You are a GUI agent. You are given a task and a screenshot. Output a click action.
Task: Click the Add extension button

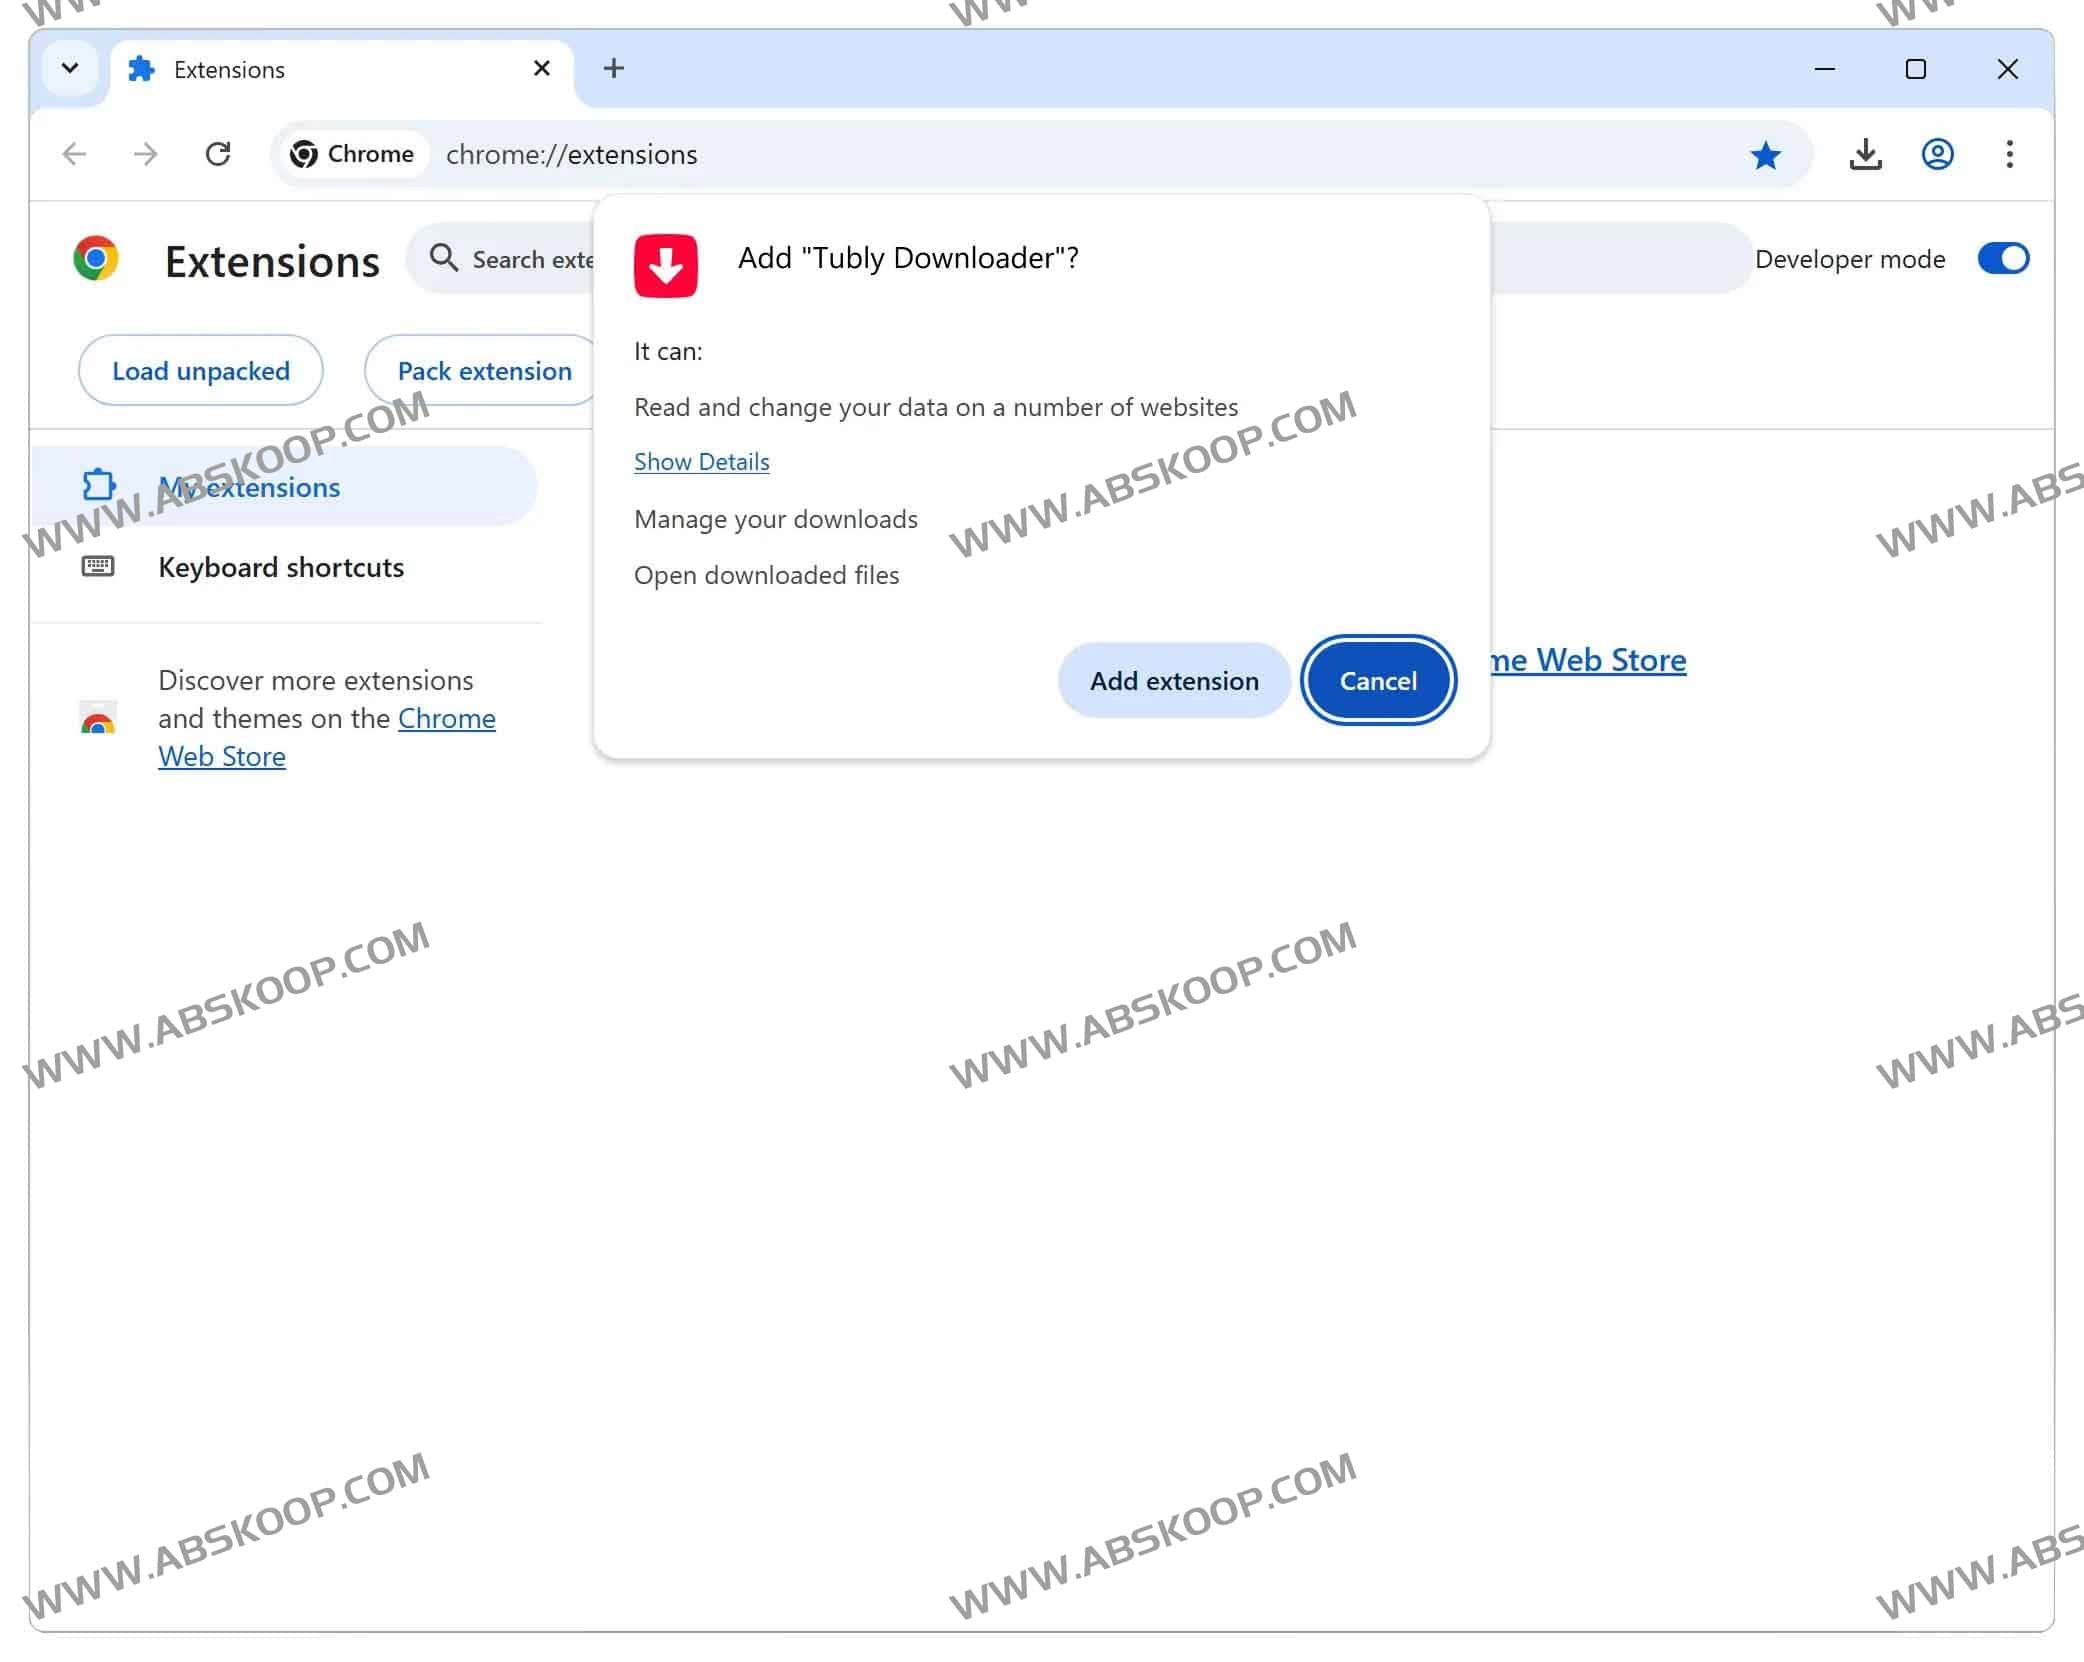(1174, 680)
